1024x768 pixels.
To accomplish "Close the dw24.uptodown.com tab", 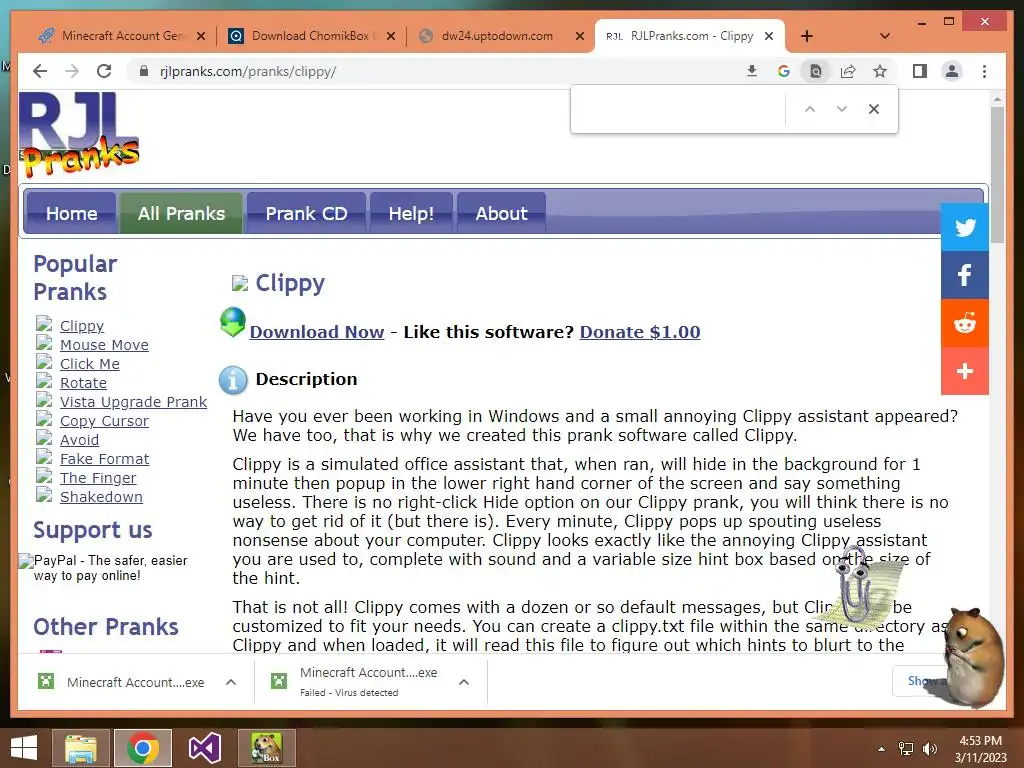I will (579, 36).
